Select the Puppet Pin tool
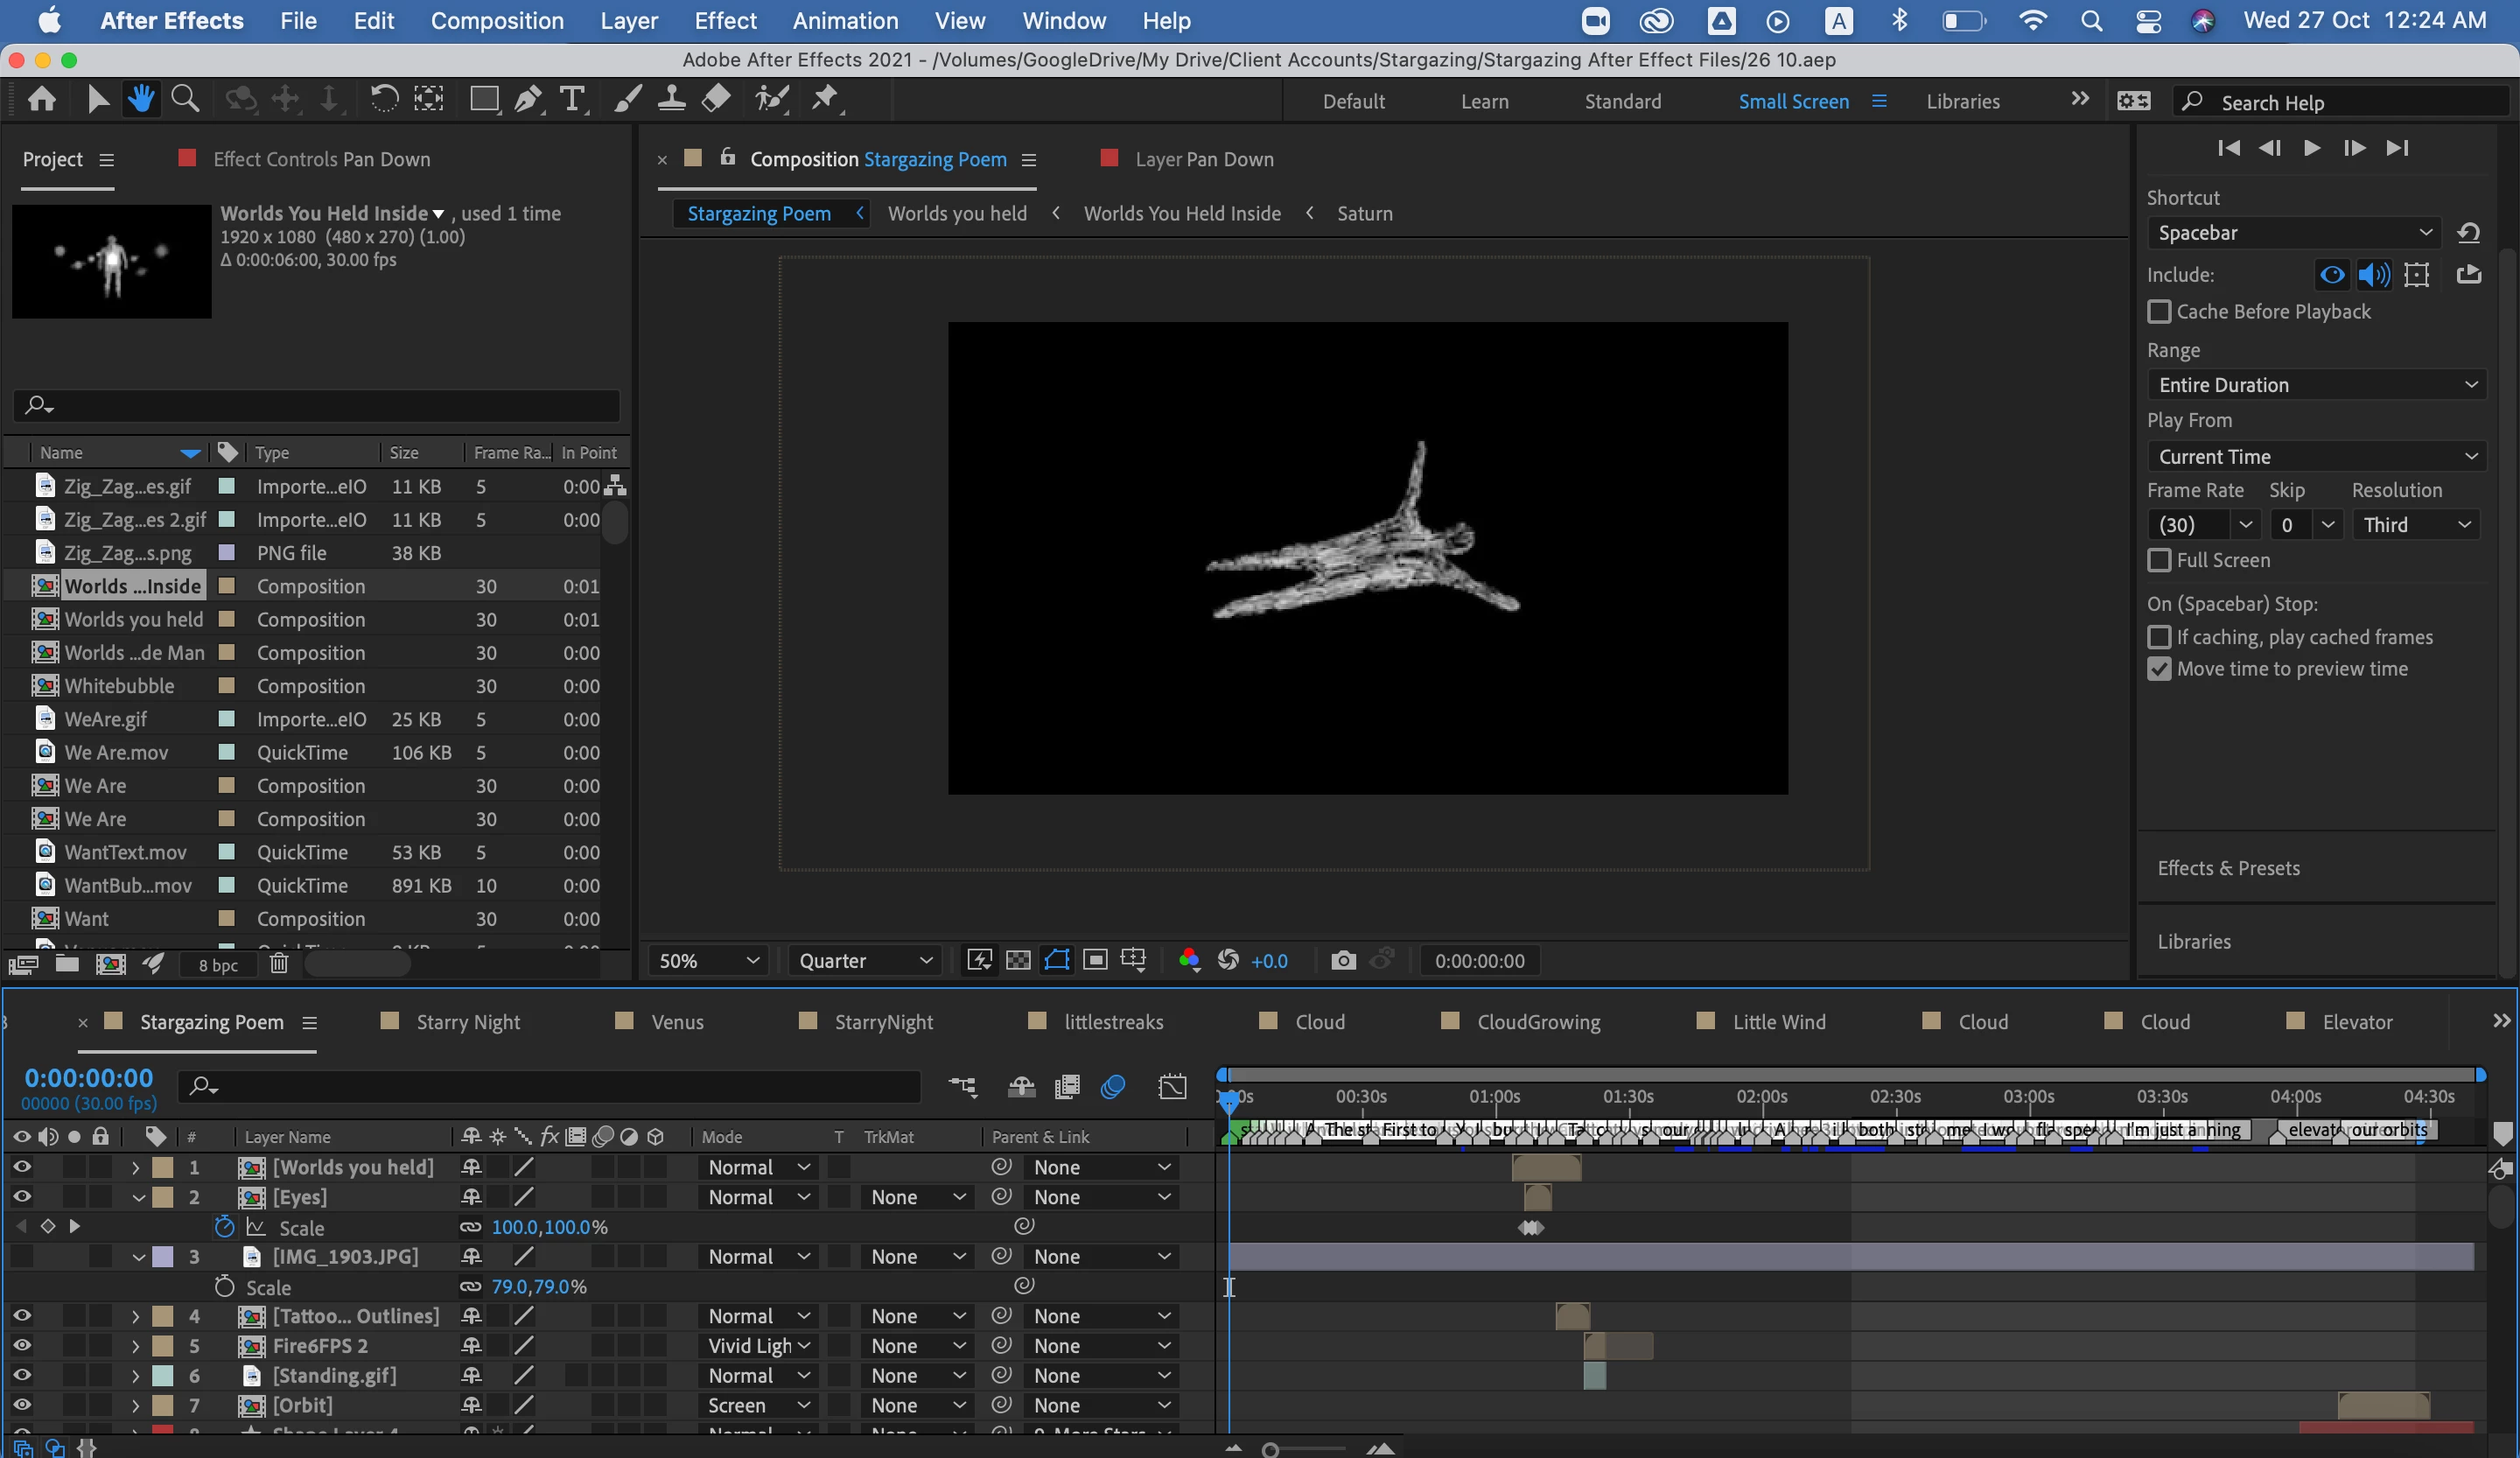Screen dimensions: 2520x1458 pyautogui.click(x=825, y=98)
